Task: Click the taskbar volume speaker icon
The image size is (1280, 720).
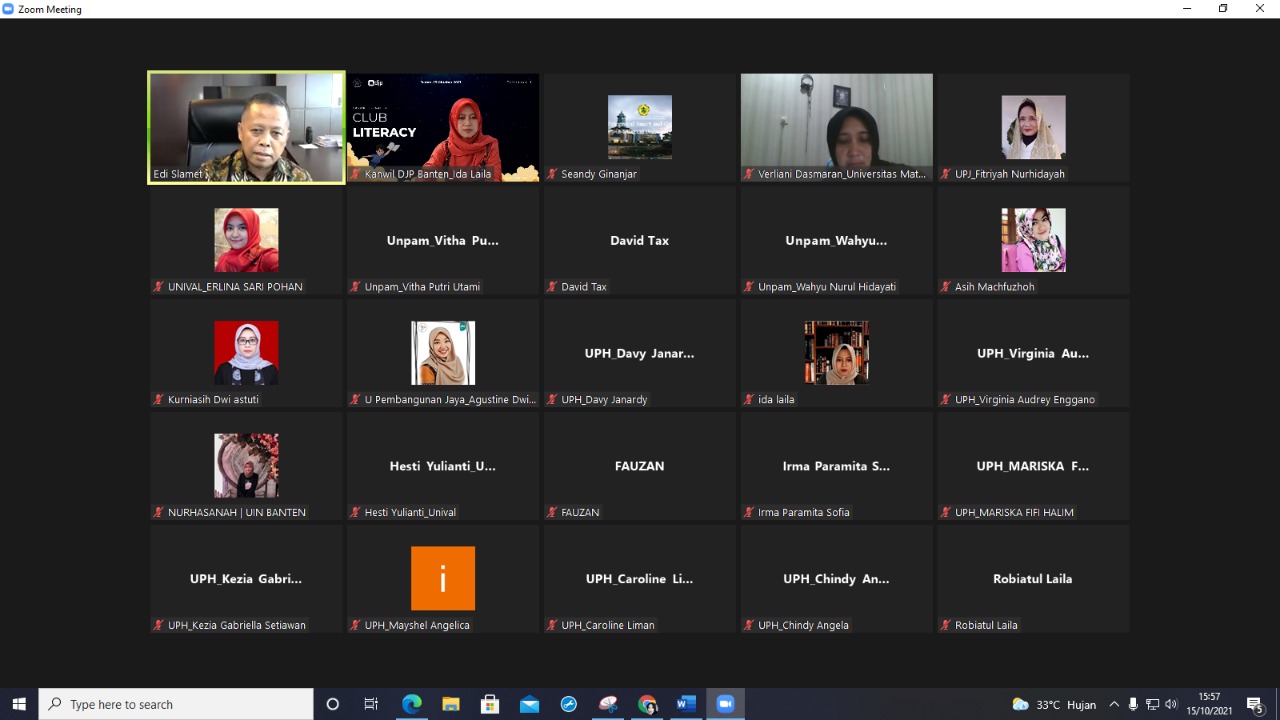Action: (x=1171, y=704)
